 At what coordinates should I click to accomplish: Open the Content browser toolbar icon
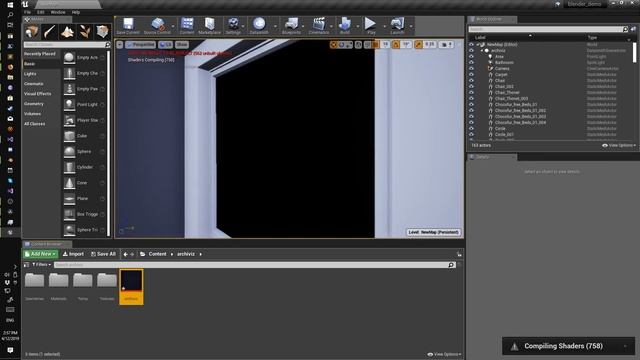point(187,24)
